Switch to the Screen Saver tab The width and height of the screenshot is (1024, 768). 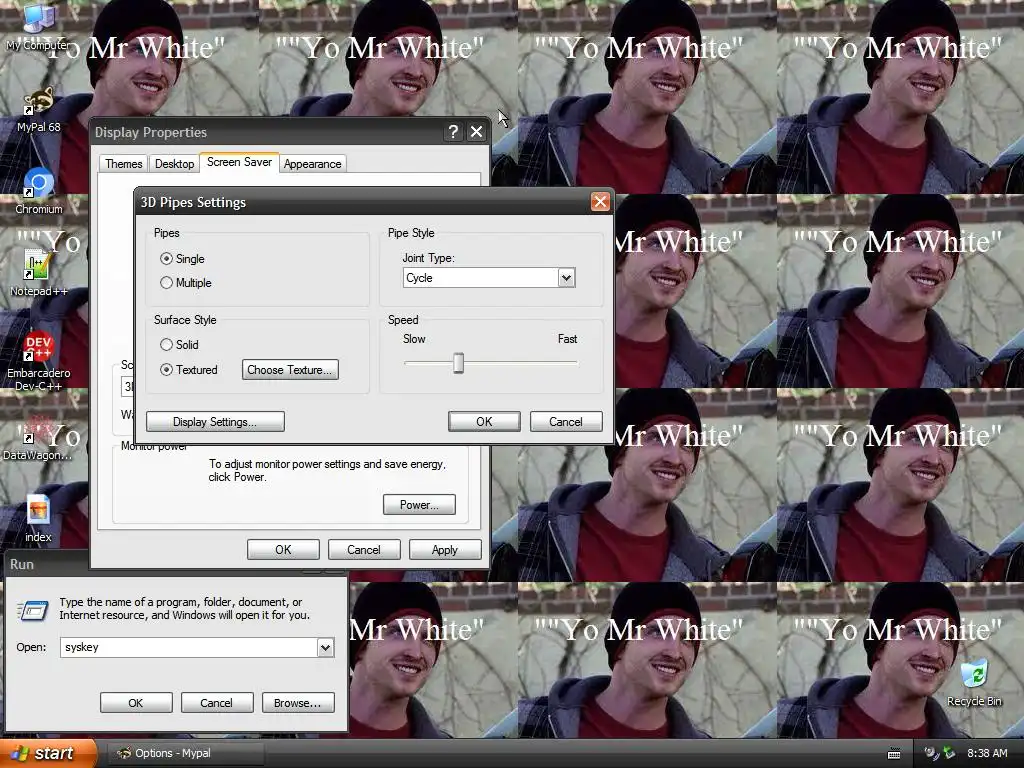[x=239, y=162]
